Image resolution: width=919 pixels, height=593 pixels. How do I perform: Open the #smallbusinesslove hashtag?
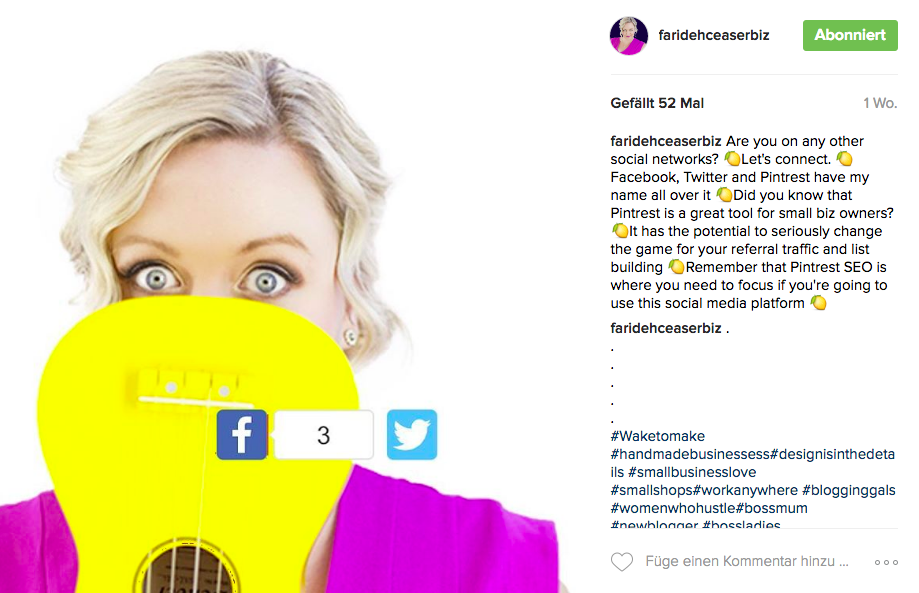pyautogui.click(x=692, y=472)
